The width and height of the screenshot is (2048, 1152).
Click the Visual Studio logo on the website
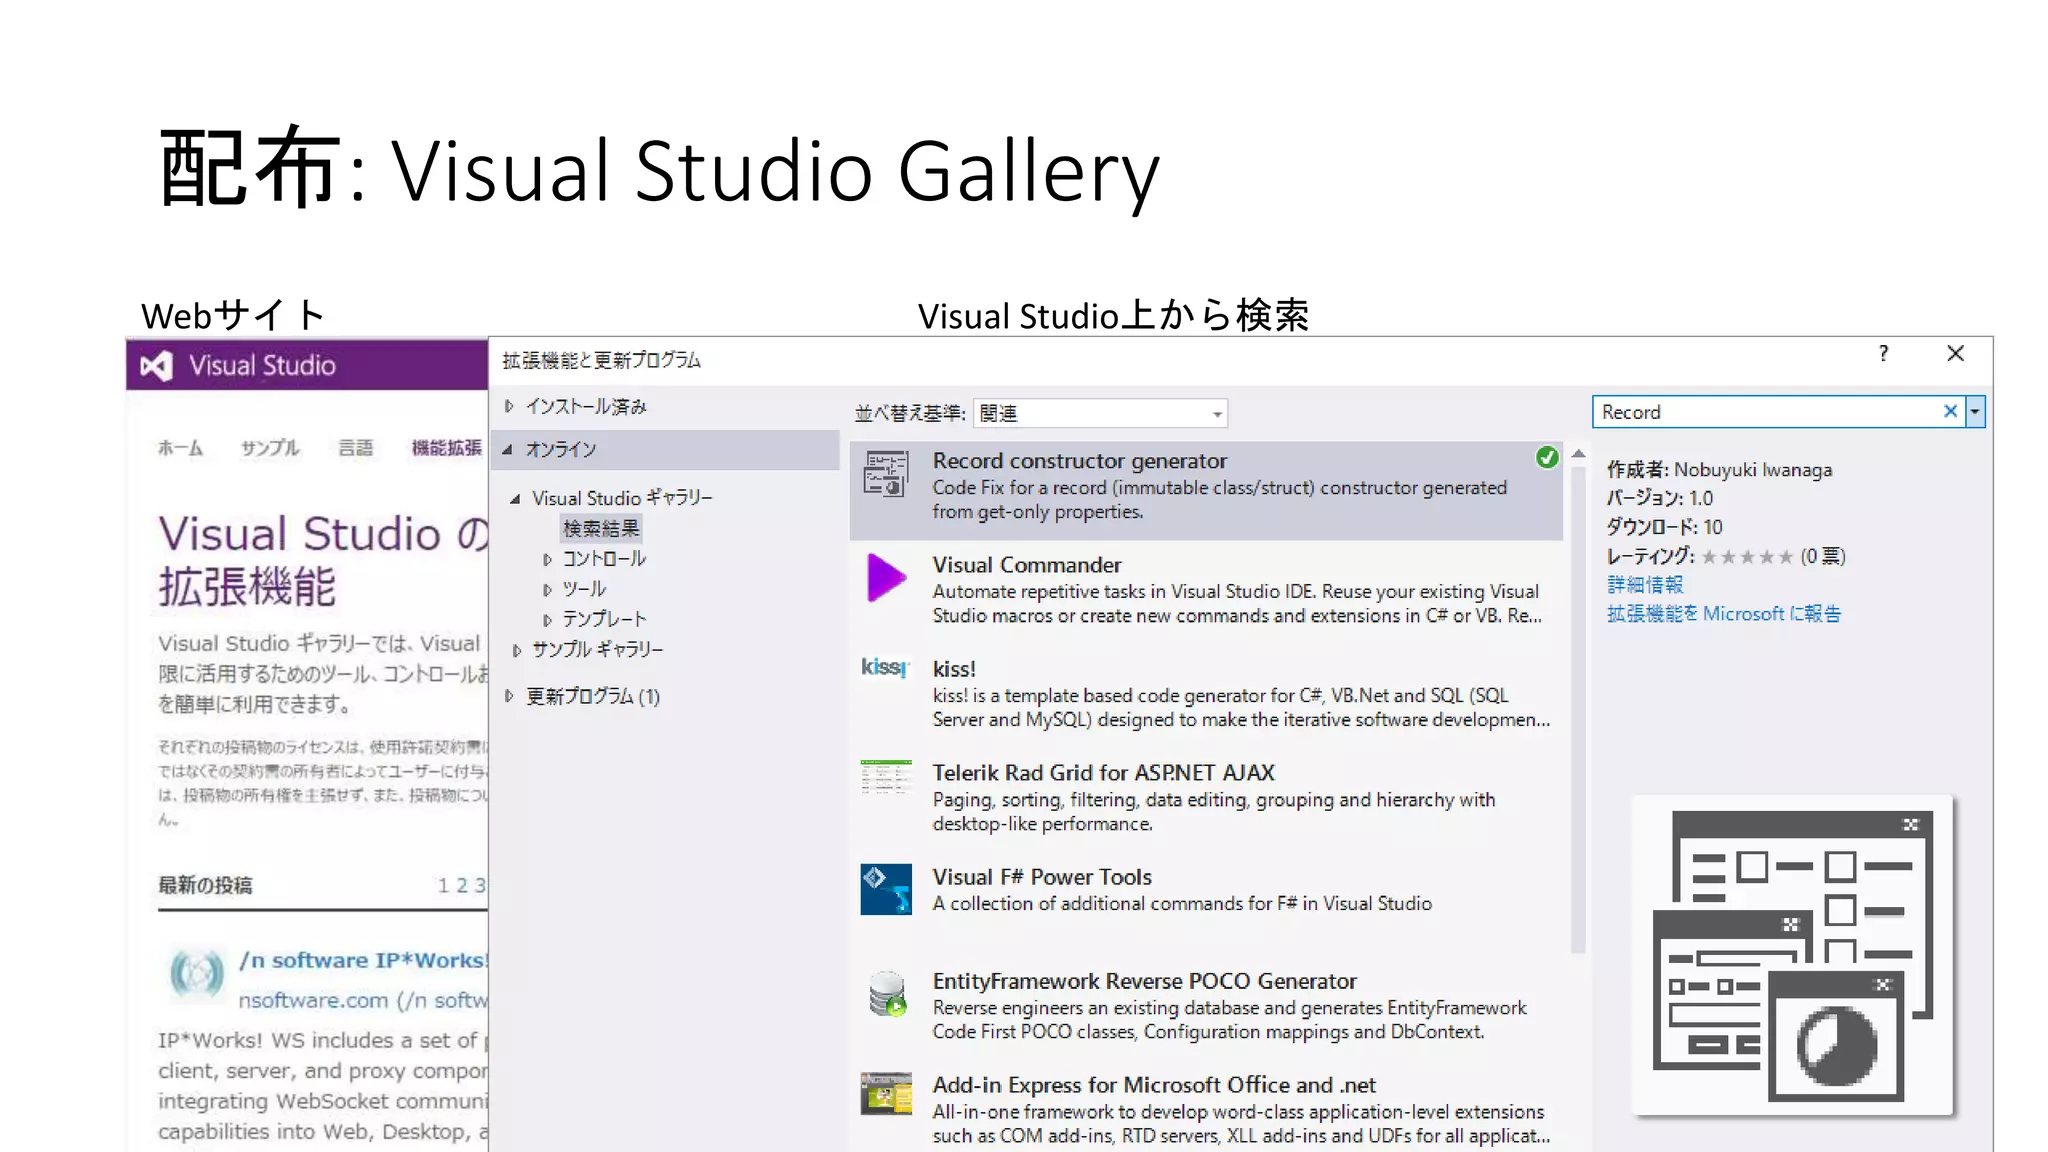pyautogui.click(x=156, y=366)
